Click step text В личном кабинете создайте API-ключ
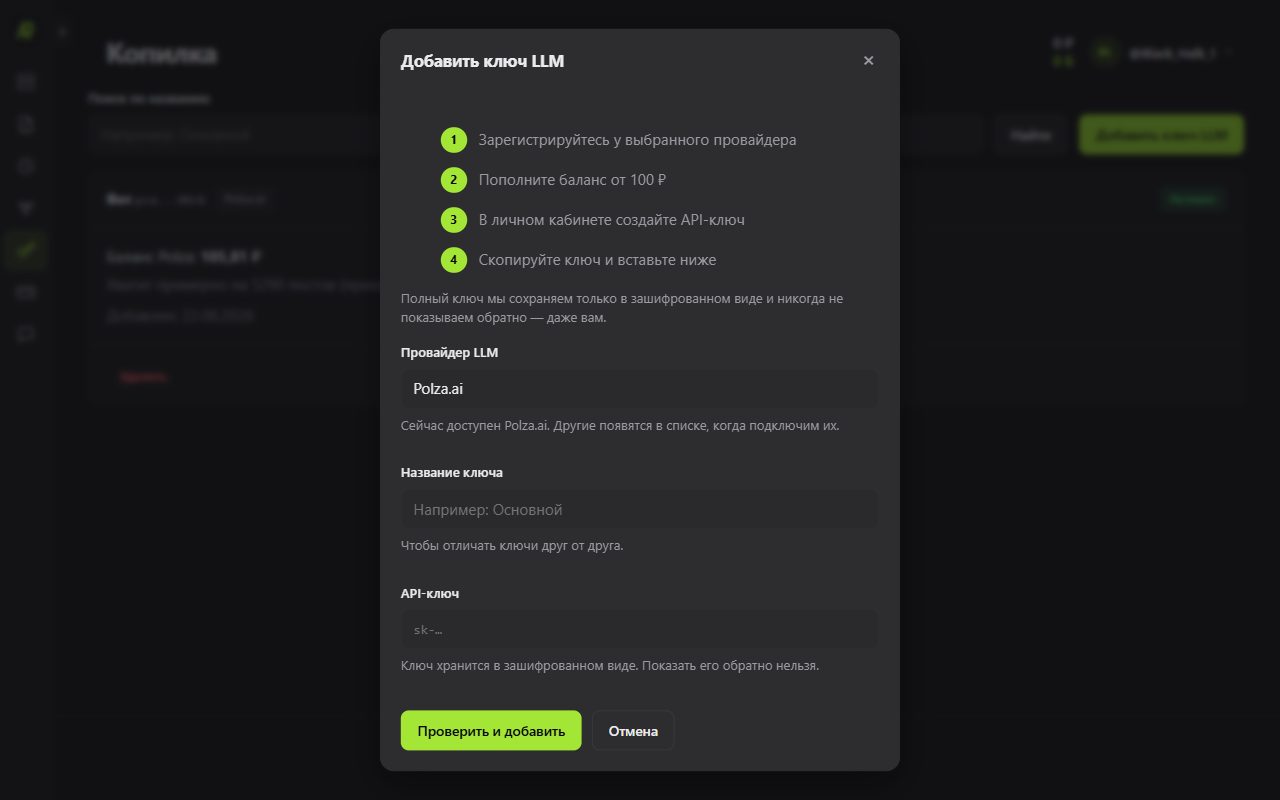 pyautogui.click(x=612, y=220)
